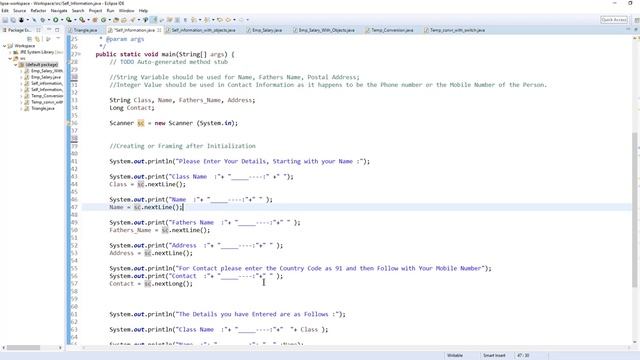640x360 pixels.
Task: Click the Last Edit Location icon
Action: (220, 20)
